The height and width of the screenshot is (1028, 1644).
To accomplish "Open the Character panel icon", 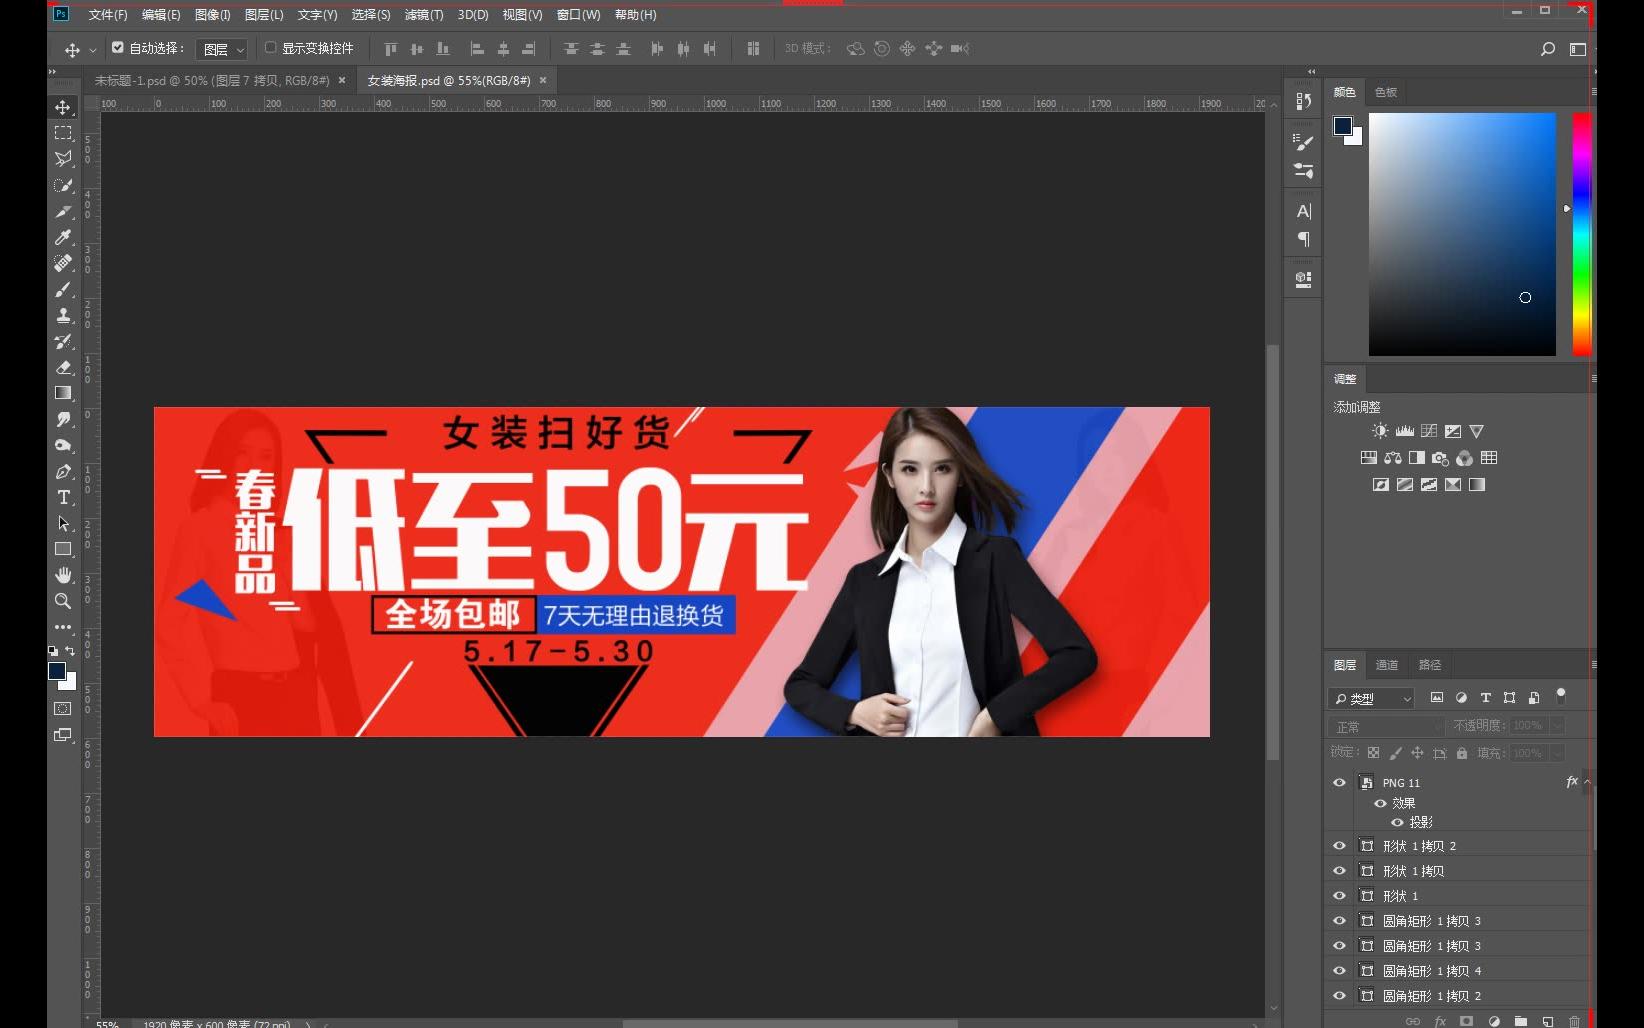I will pos(1302,210).
